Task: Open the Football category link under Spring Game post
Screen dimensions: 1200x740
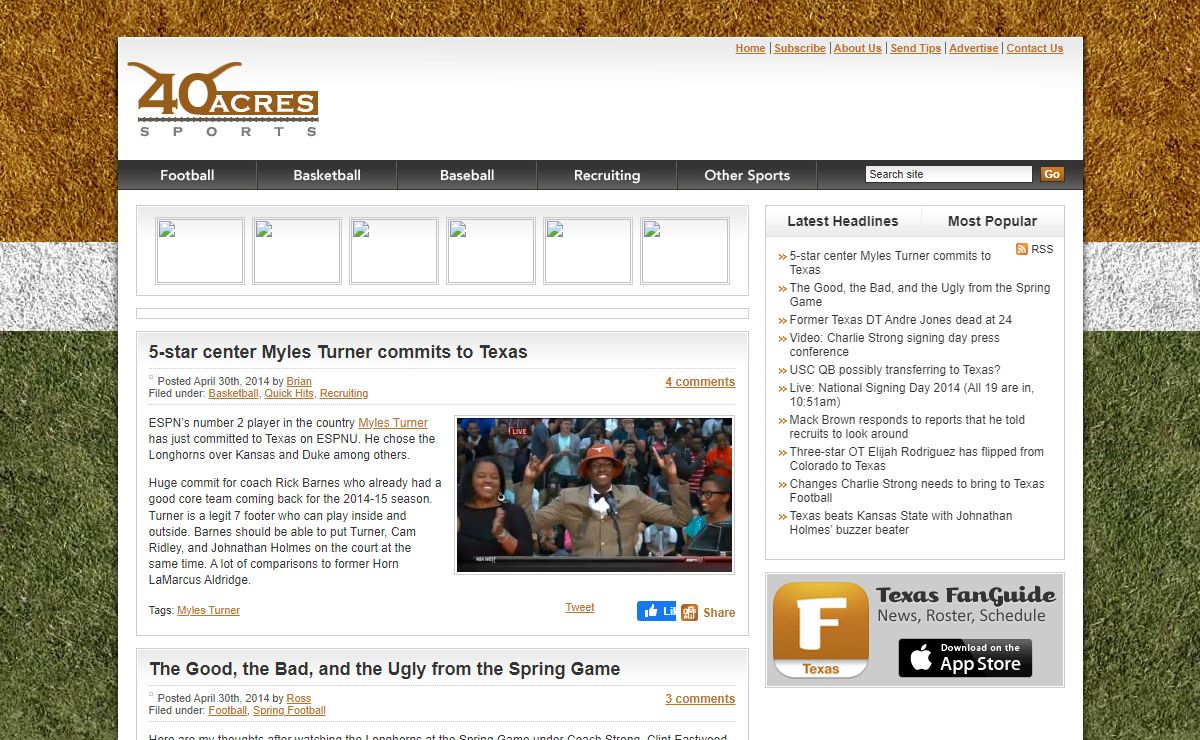Action: pos(228,710)
